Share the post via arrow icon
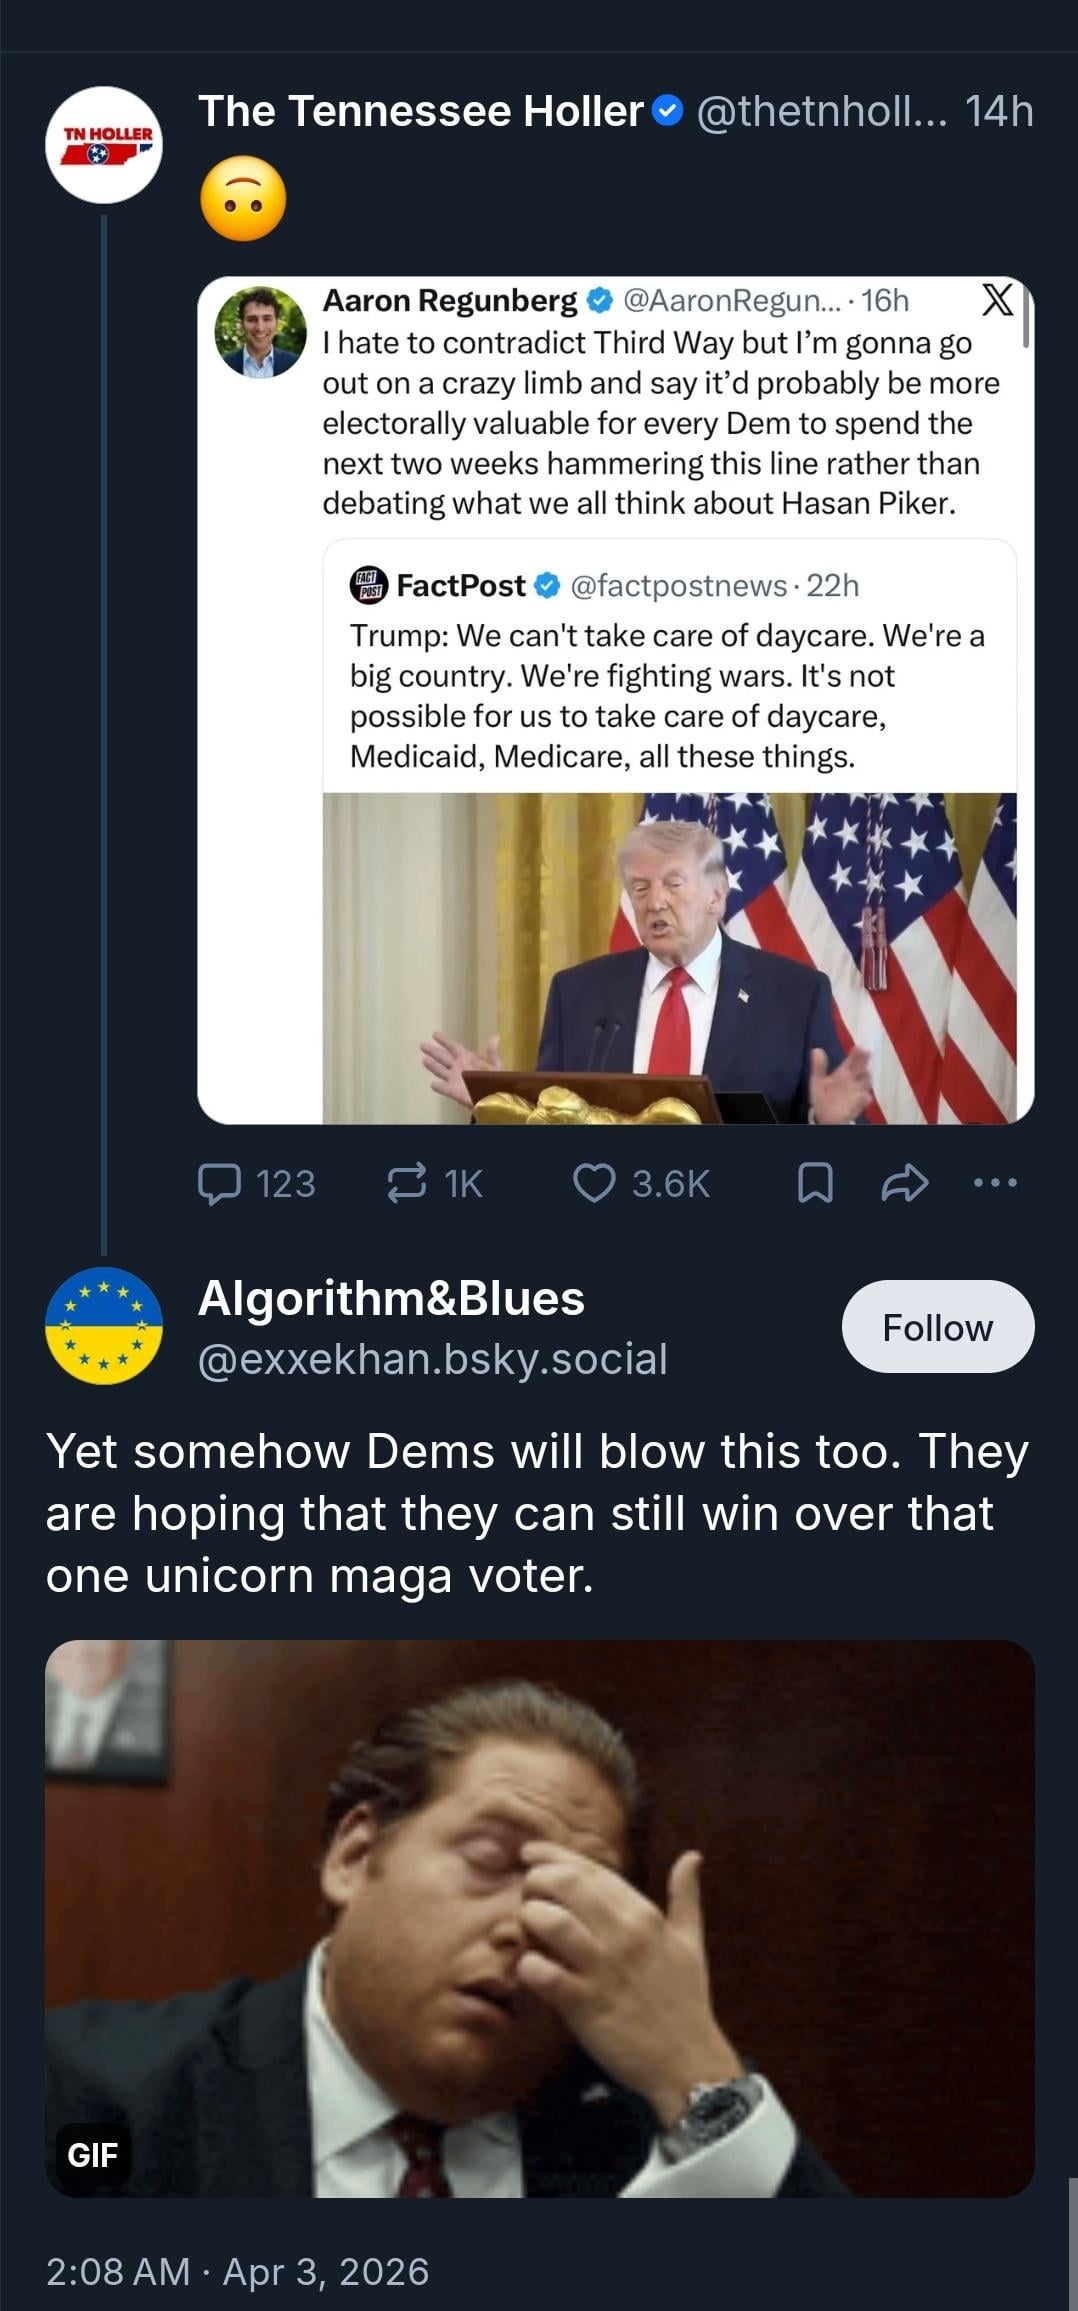1078x2311 pixels. click(x=905, y=1183)
